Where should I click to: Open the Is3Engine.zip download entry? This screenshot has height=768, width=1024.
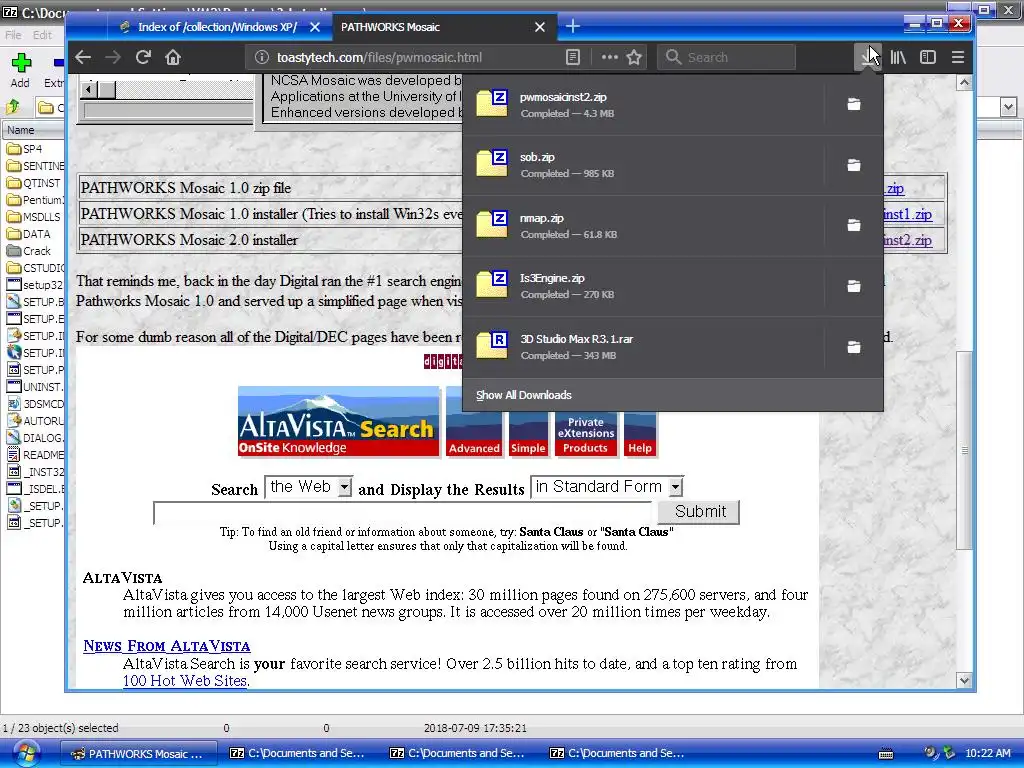click(643, 286)
